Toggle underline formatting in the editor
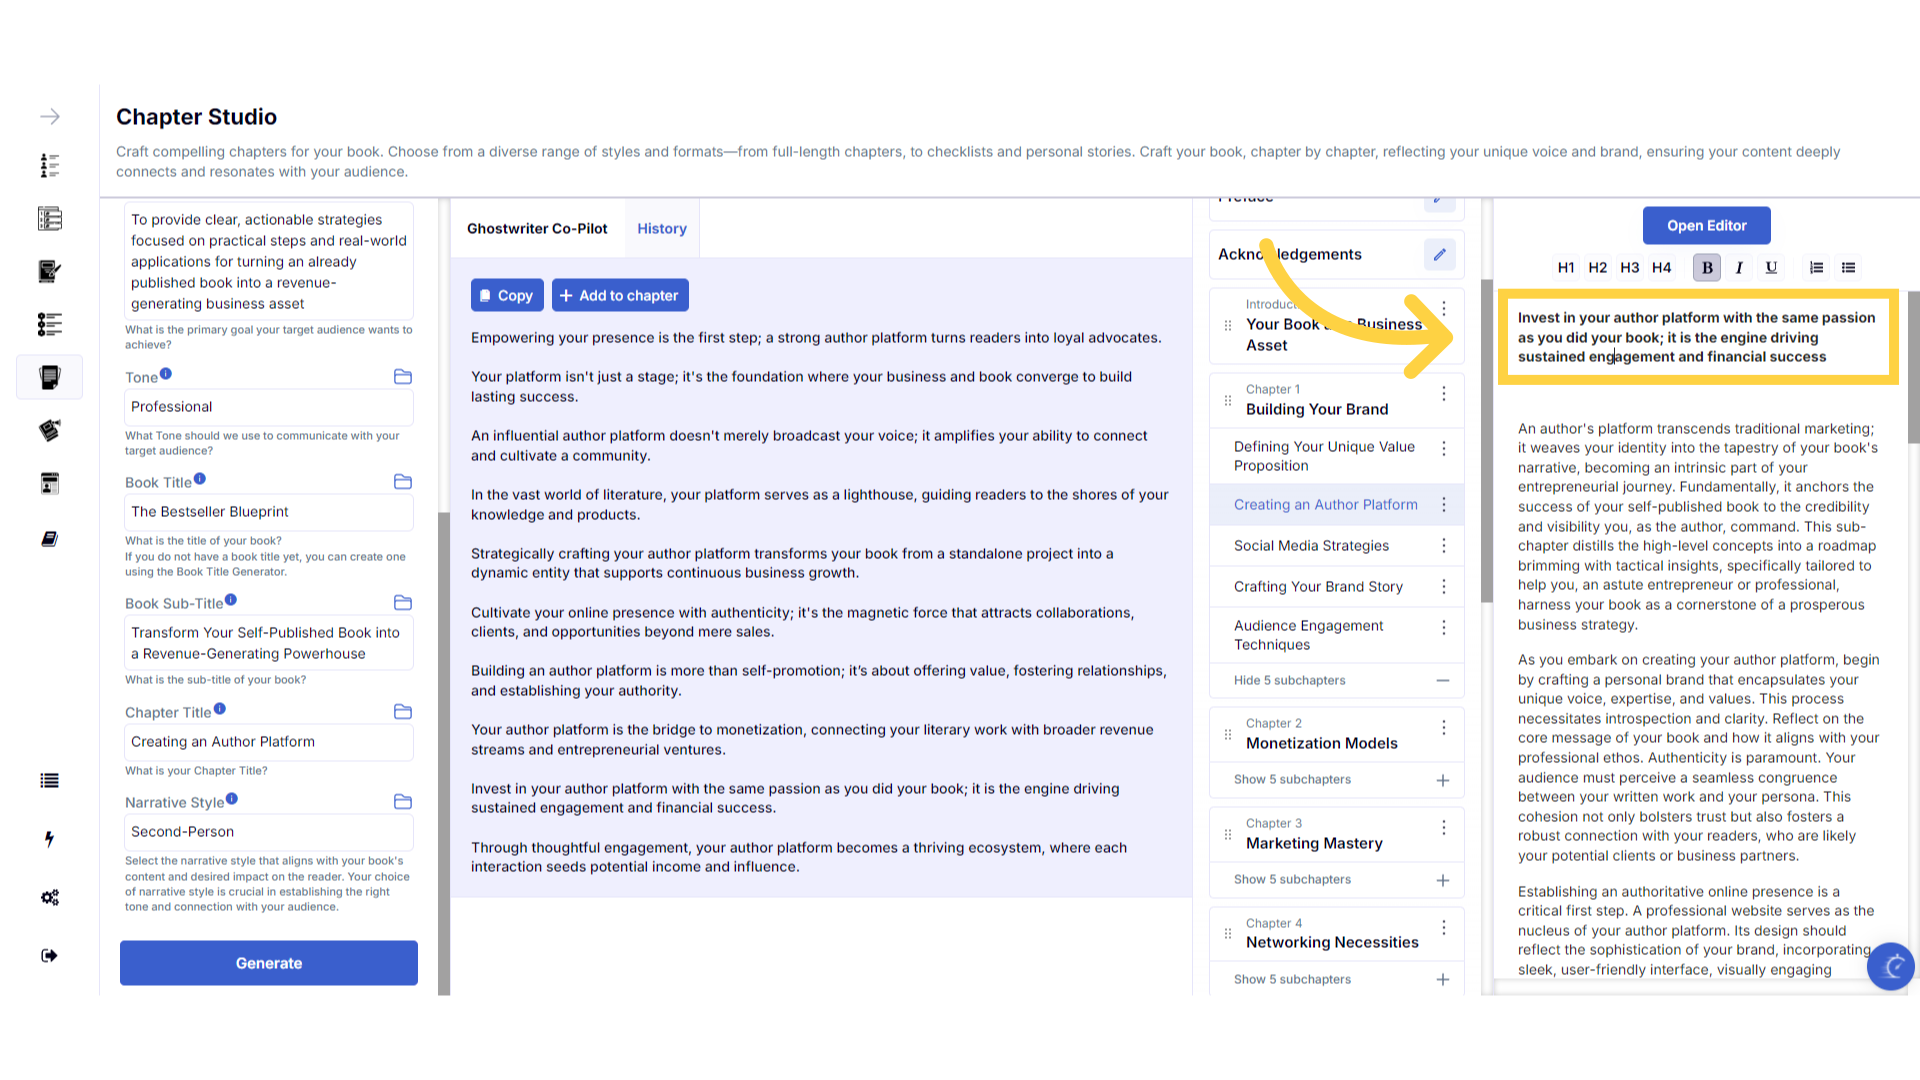The width and height of the screenshot is (1920, 1080). (1771, 268)
